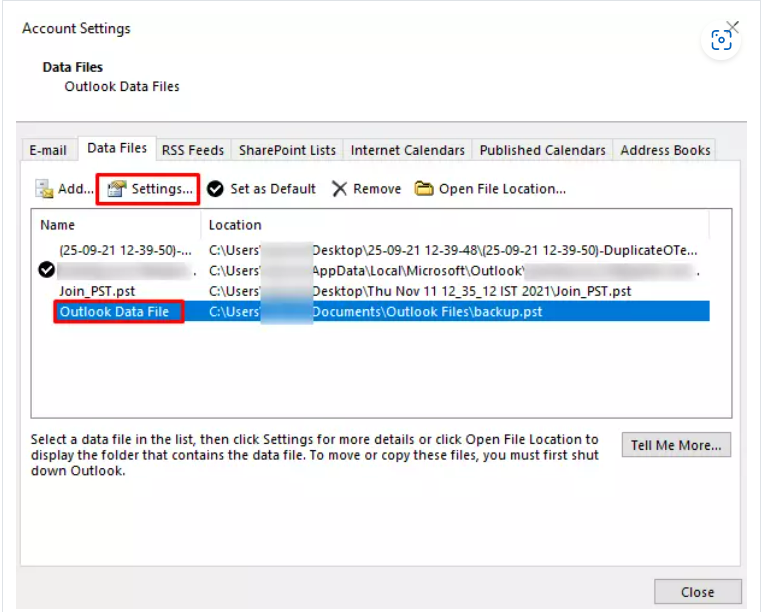Click Open File Location text
The height and width of the screenshot is (612, 766).
coord(502,189)
